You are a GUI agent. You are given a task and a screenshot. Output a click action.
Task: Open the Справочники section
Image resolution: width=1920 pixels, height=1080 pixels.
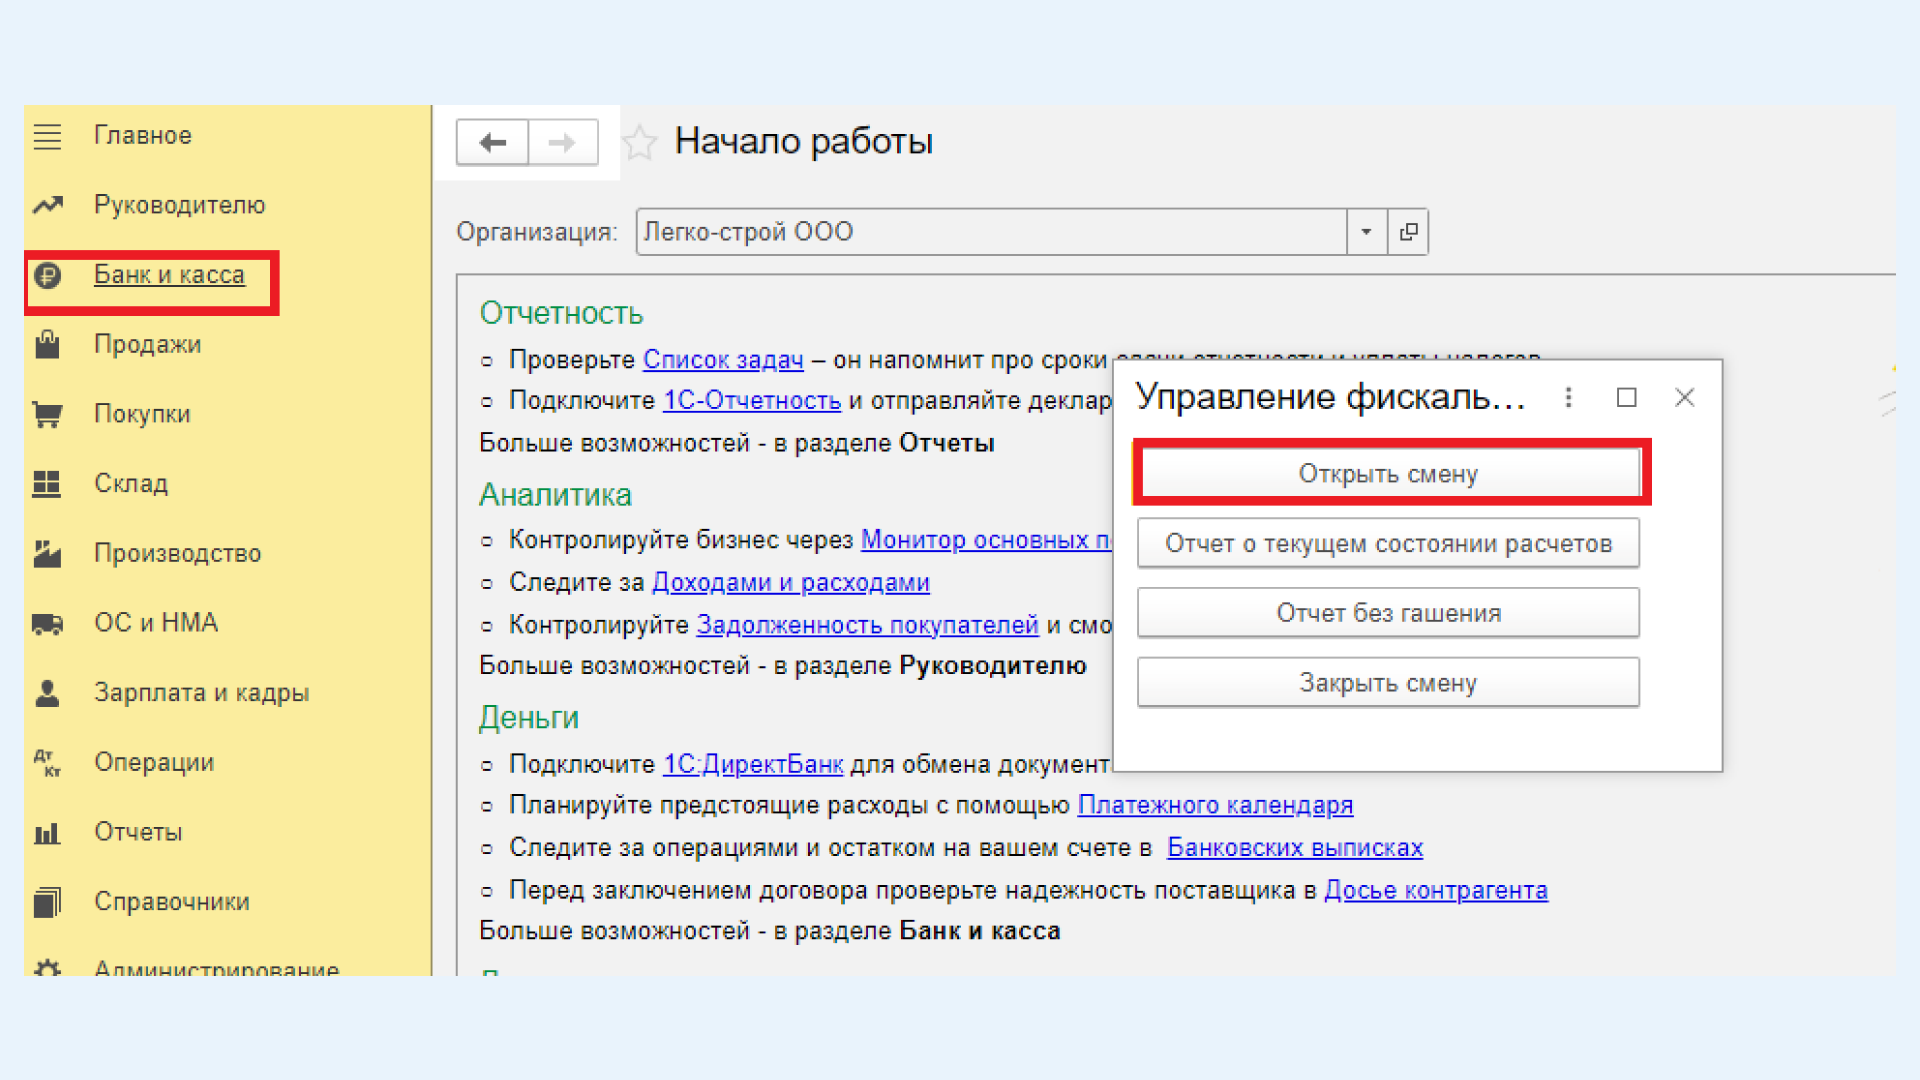(172, 902)
